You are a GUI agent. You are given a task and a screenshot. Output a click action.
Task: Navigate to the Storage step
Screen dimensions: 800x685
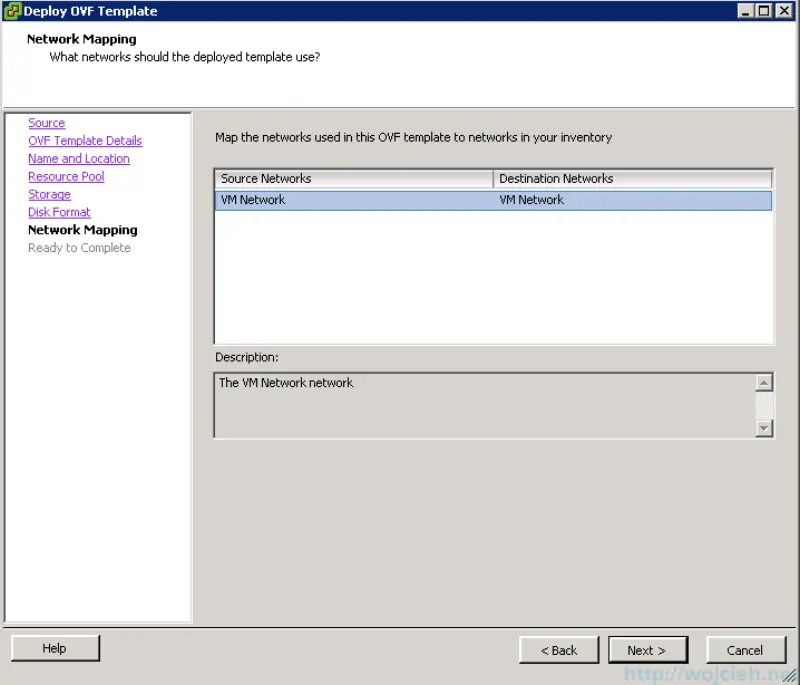tap(49, 194)
